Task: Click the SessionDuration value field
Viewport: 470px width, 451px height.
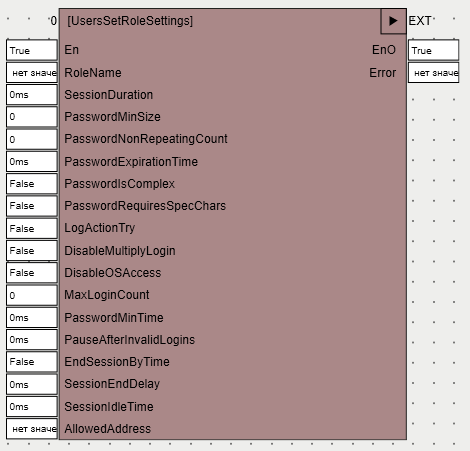Action: (x=32, y=95)
